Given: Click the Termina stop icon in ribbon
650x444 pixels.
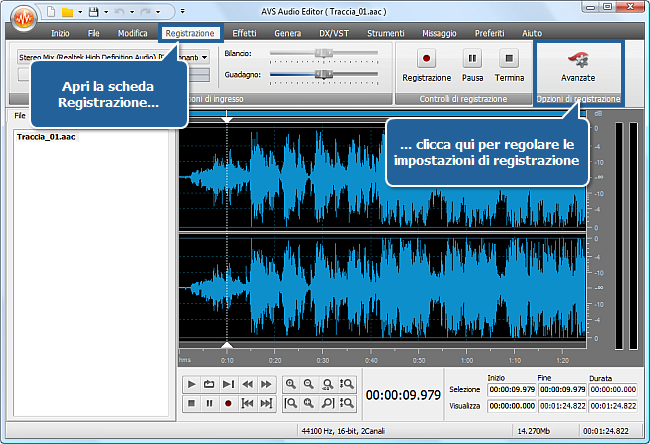Looking at the screenshot, I should pyautogui.click(x=509, y=59).
